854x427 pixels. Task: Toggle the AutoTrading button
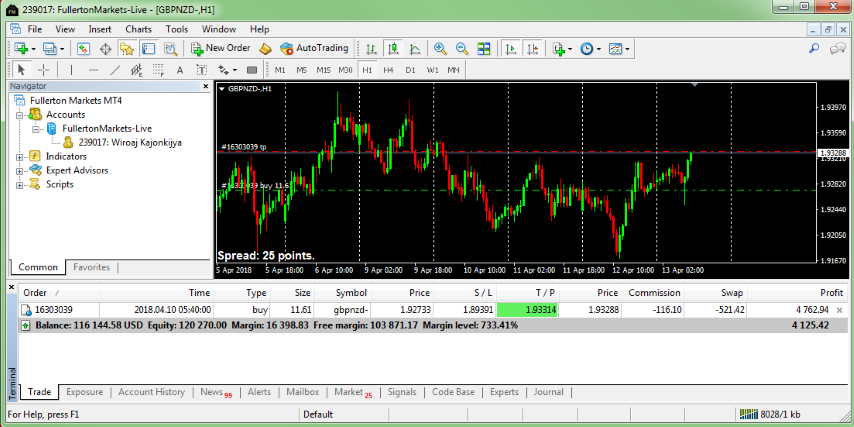[x=314, y=48]
